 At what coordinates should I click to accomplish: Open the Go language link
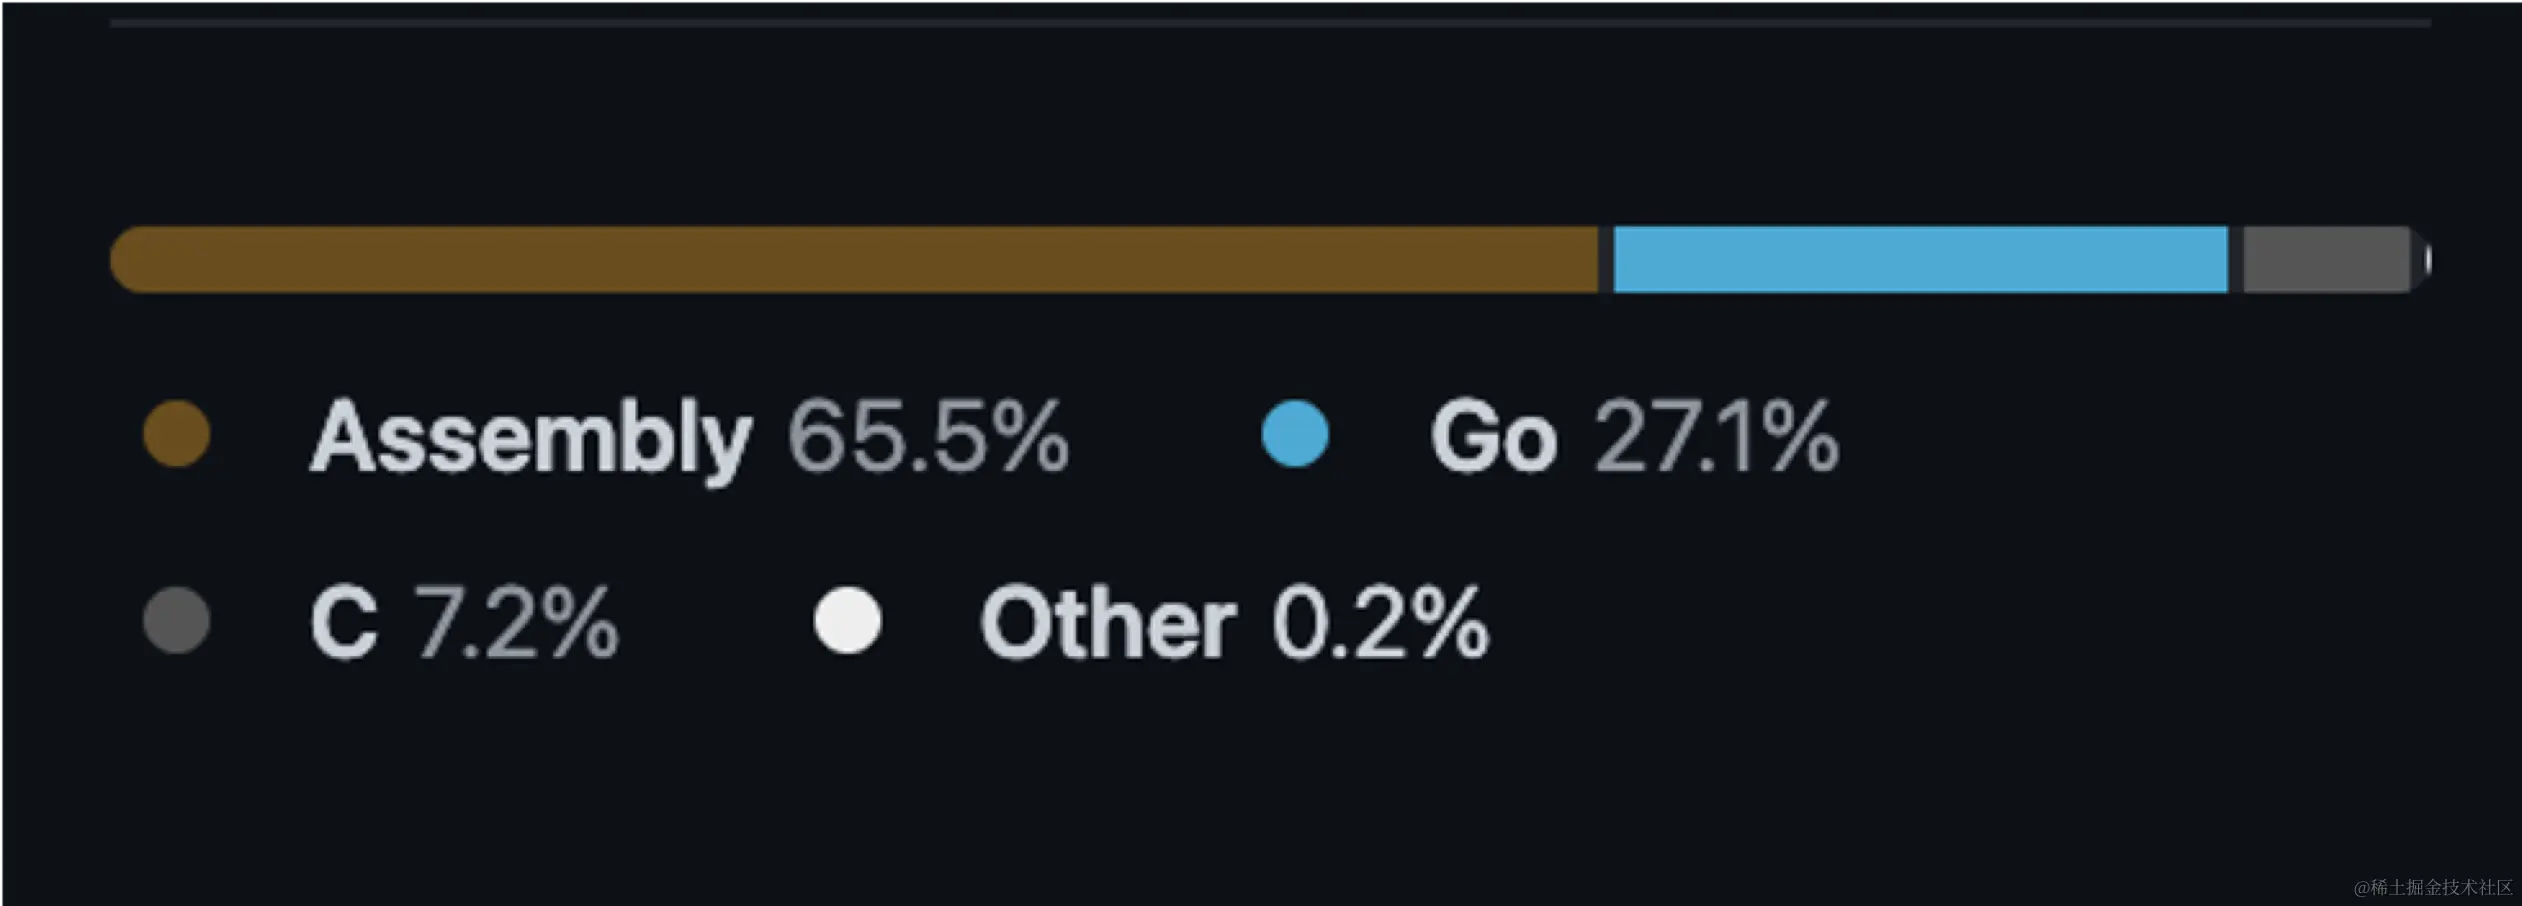1494,437
